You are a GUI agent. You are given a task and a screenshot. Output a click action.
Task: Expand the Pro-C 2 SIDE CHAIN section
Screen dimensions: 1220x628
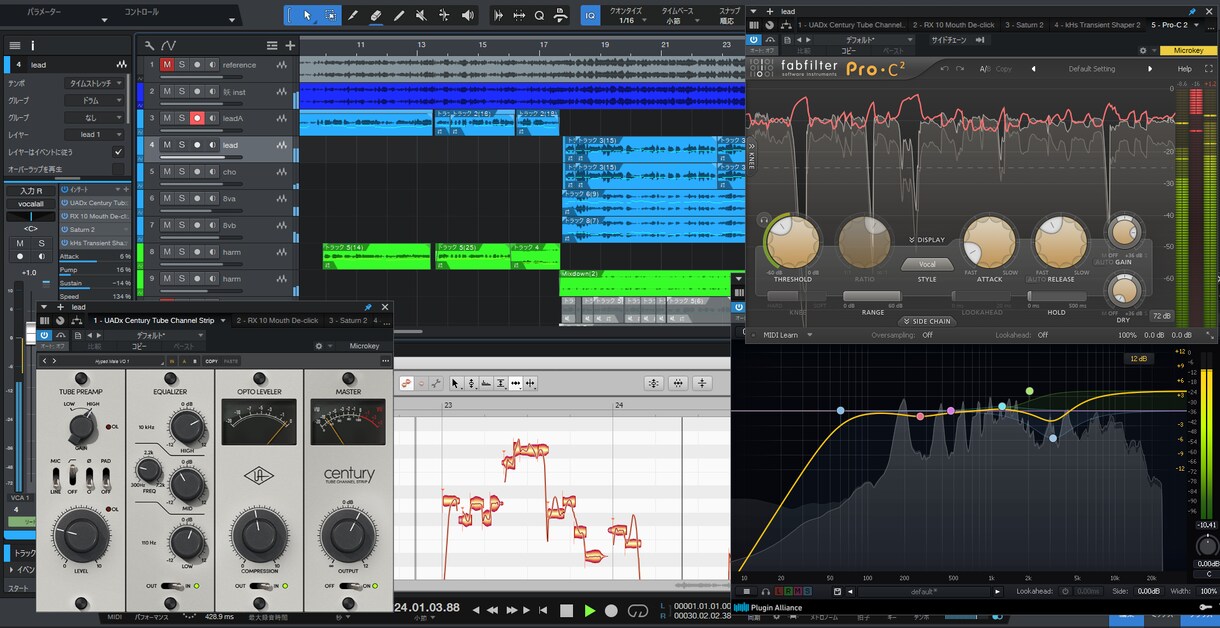coord(927,321)
